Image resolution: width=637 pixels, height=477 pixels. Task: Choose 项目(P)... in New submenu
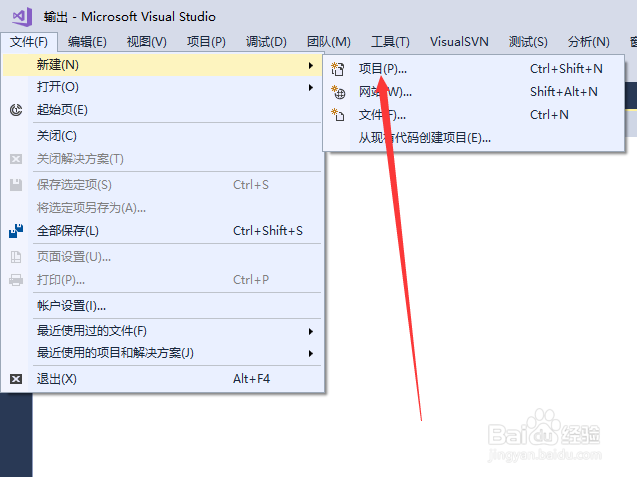[474, 69]
